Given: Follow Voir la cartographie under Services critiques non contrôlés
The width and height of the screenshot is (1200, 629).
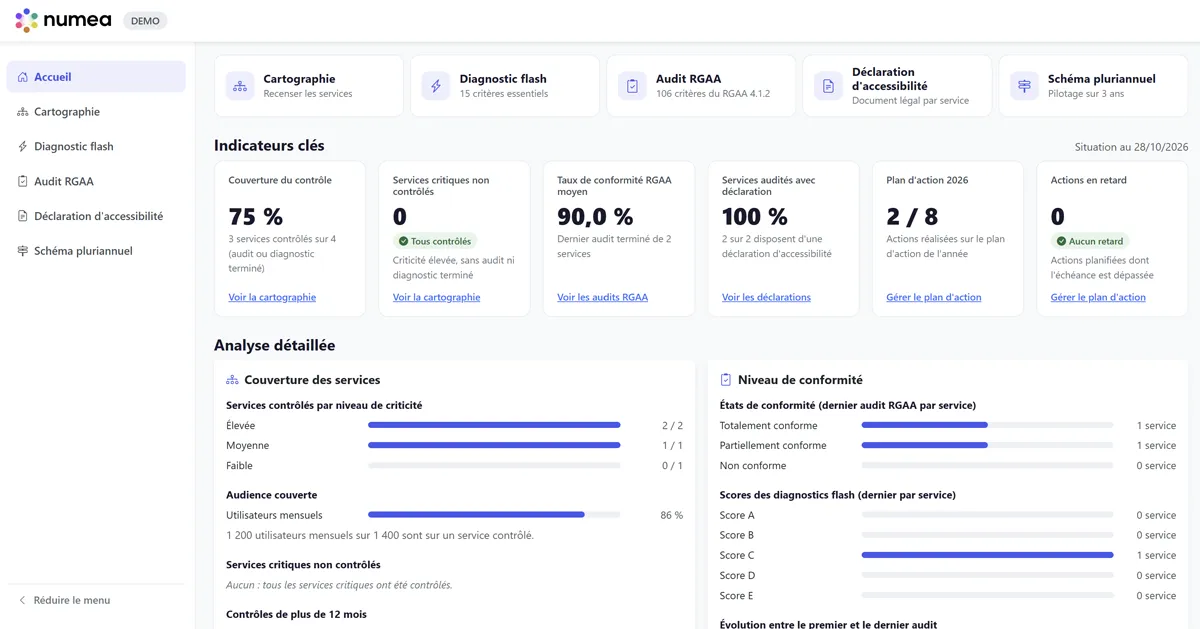Looking at the screenshot, I should [436, 297].
